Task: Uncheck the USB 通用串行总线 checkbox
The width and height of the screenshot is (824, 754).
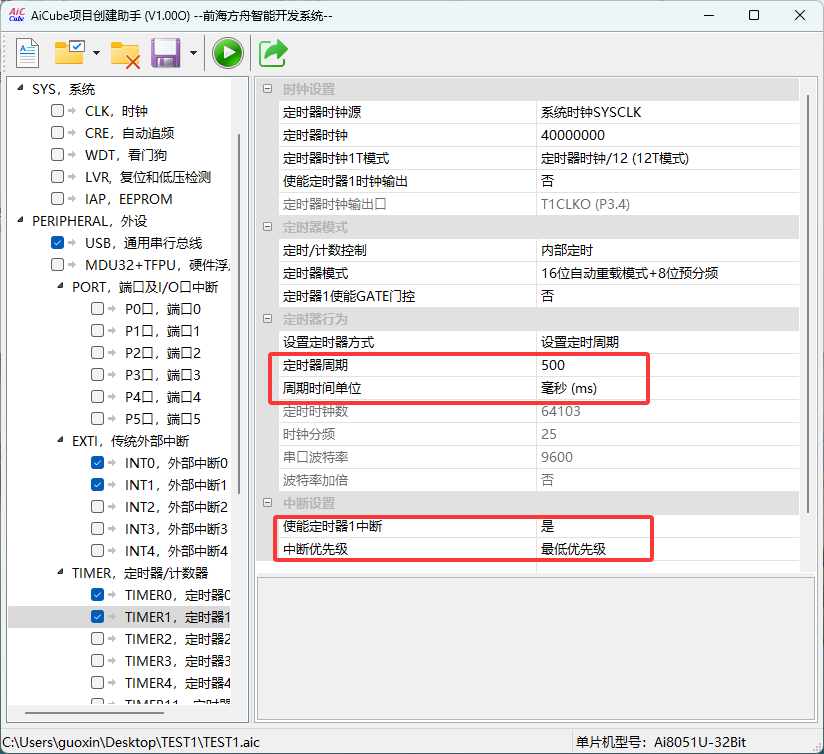Action: click(x=58, y=243)
